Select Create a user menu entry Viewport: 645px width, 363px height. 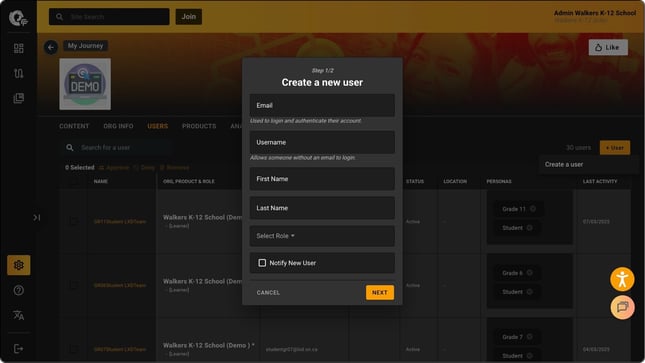click(564, 164)
